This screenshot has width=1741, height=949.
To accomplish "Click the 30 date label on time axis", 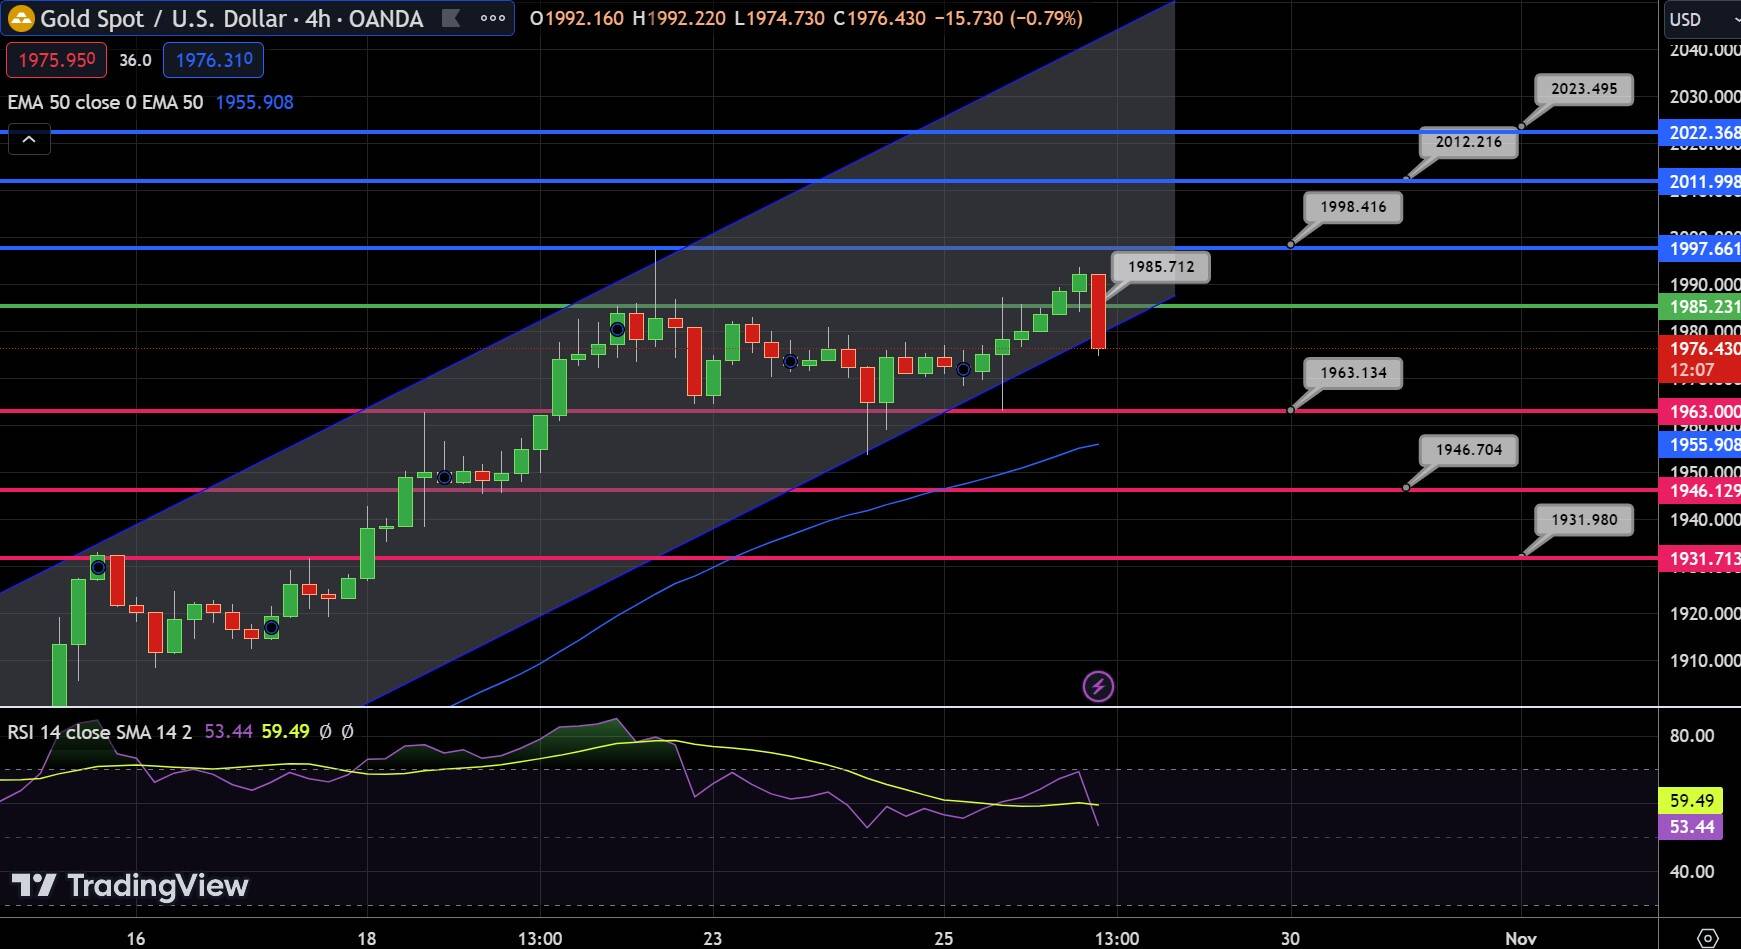I will coord(1290,938).
